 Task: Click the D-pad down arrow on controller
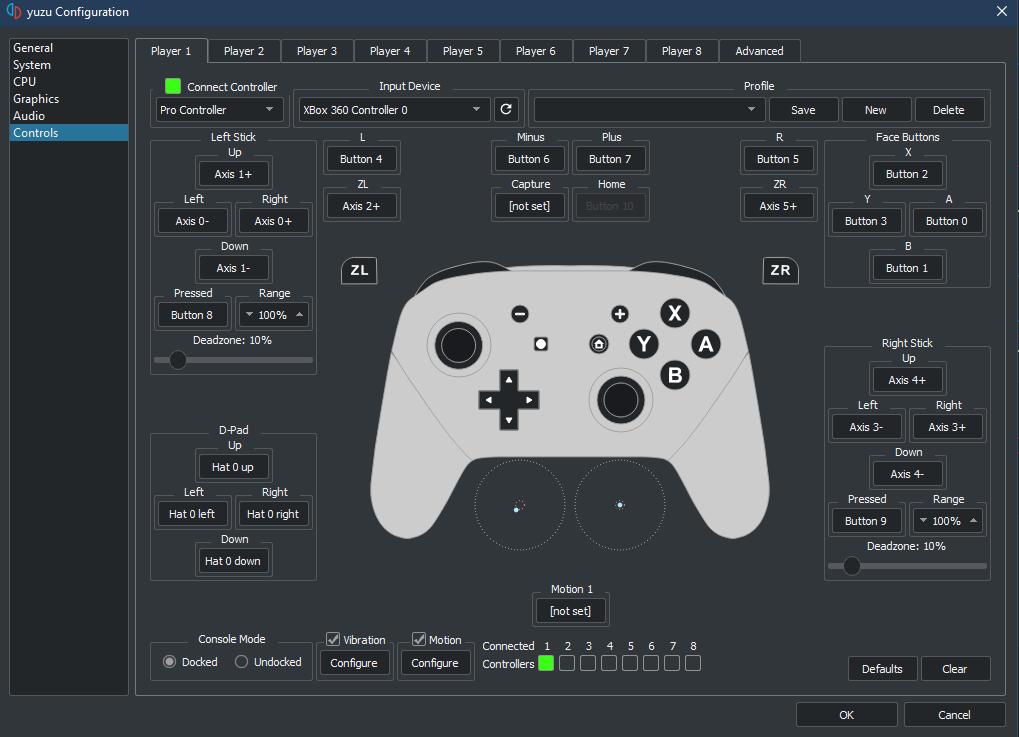(509, 420)
